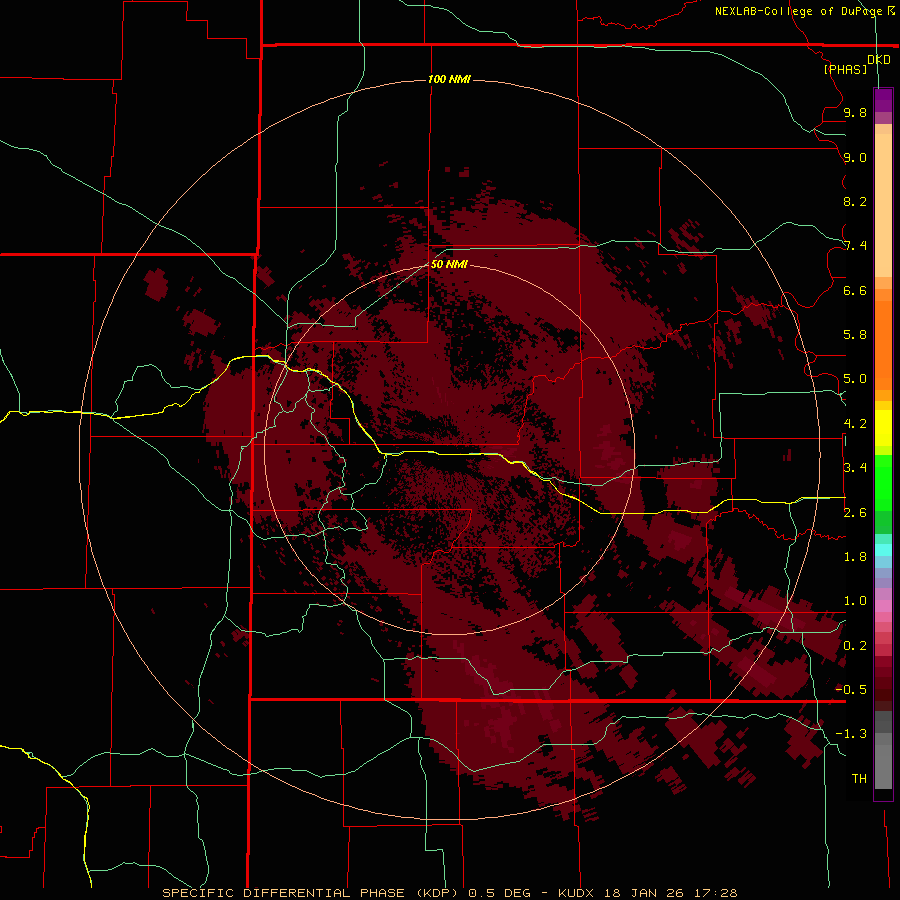This screenshot has width=900, height=900.
Task: Click the DKD label above the color scale
Action: click(x=879, y=60)
